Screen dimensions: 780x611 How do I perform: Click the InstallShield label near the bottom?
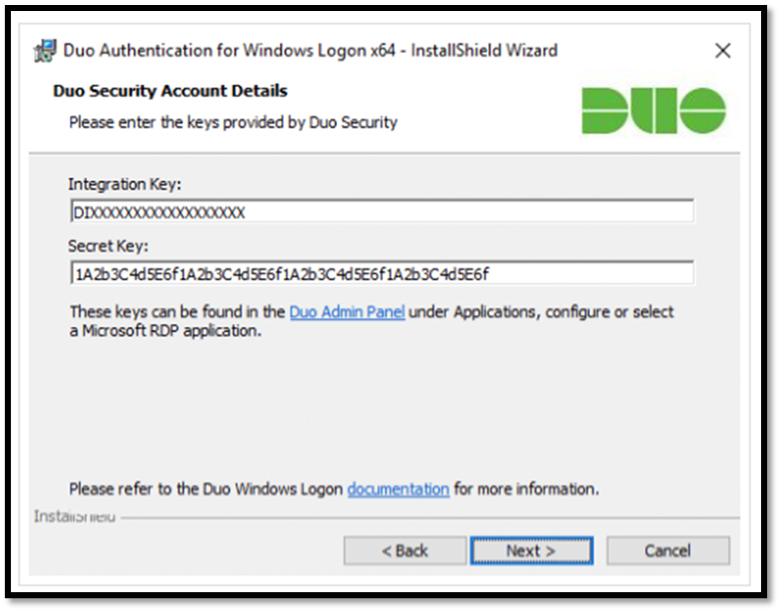tap(74, 516)
